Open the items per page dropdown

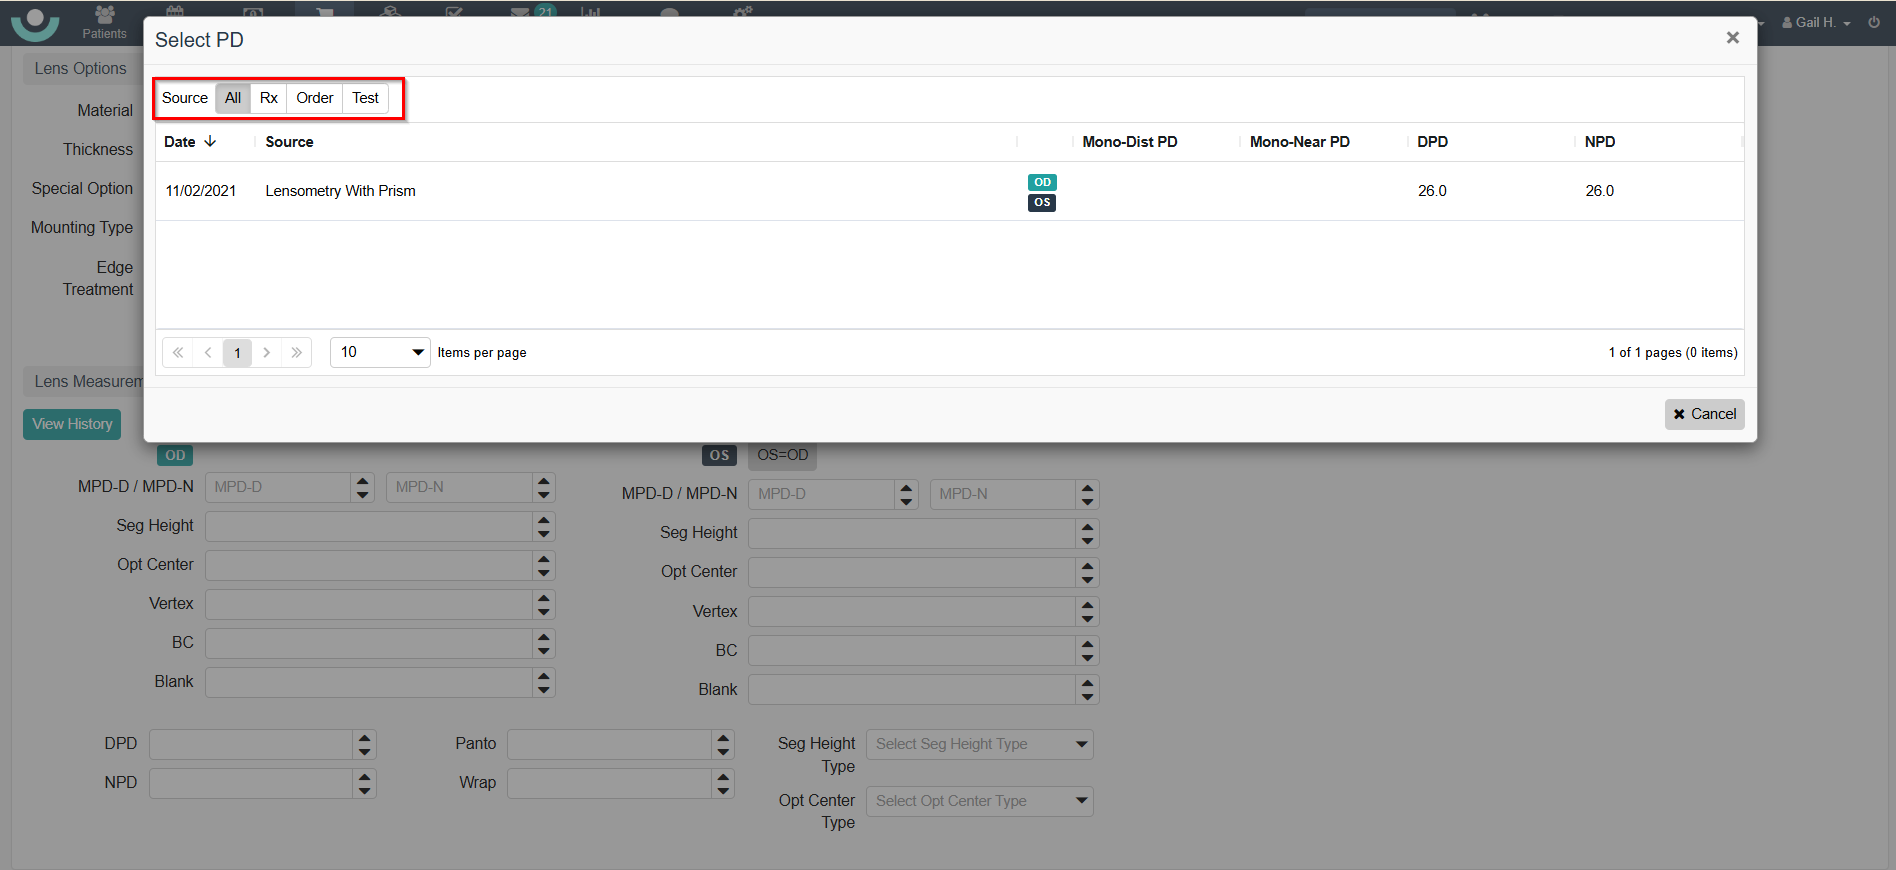[380, 352]
